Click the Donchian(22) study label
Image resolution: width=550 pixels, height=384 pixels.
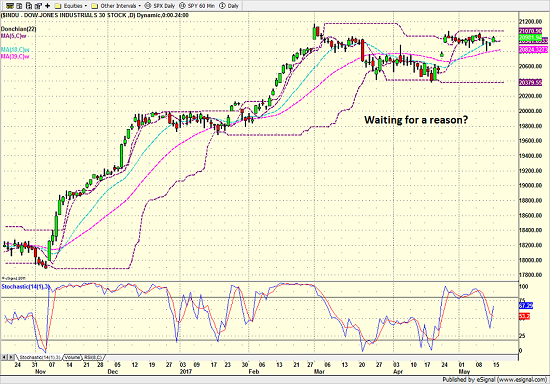click(x=18, y=29)
